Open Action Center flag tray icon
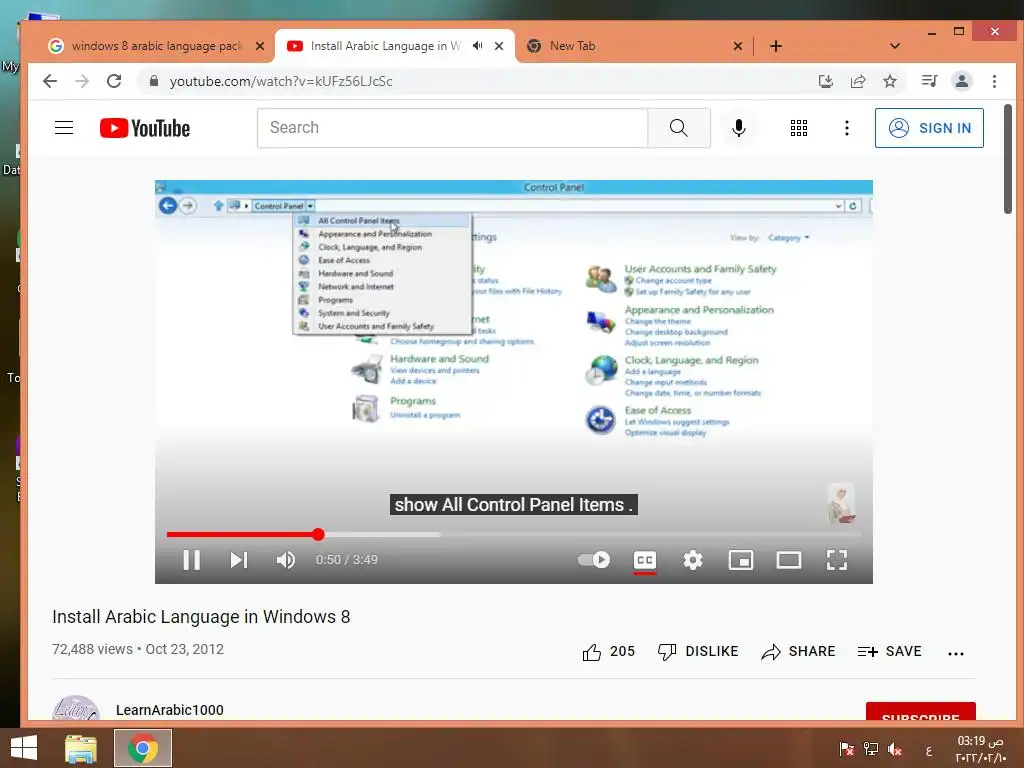Image resolution: width=1024 pixels, height=768 pixels. (846, 749)
